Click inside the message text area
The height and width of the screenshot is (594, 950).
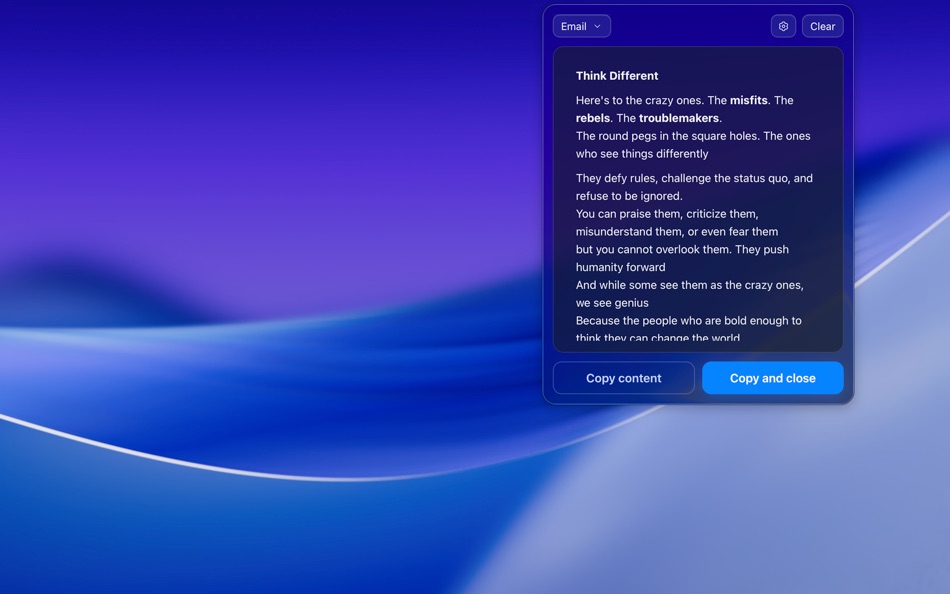click(x=697, y=200)
